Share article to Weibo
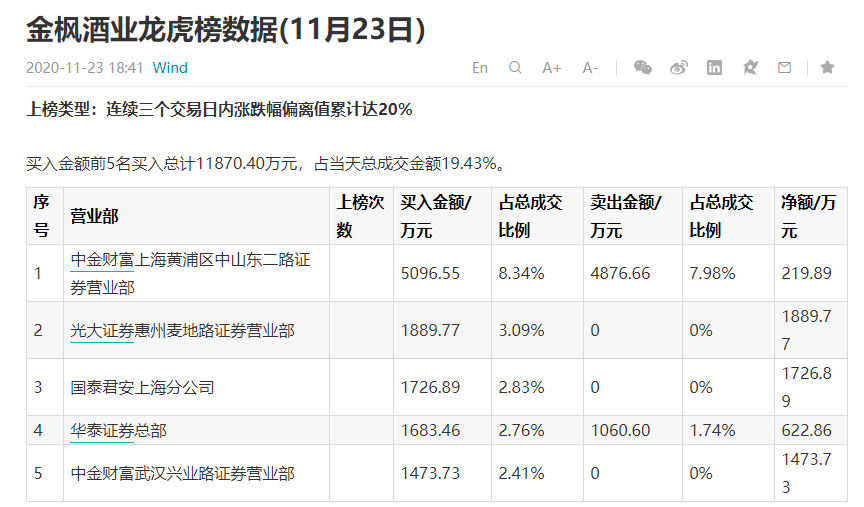This screenshot has height=507, width=864. click(x=678, y=68)
